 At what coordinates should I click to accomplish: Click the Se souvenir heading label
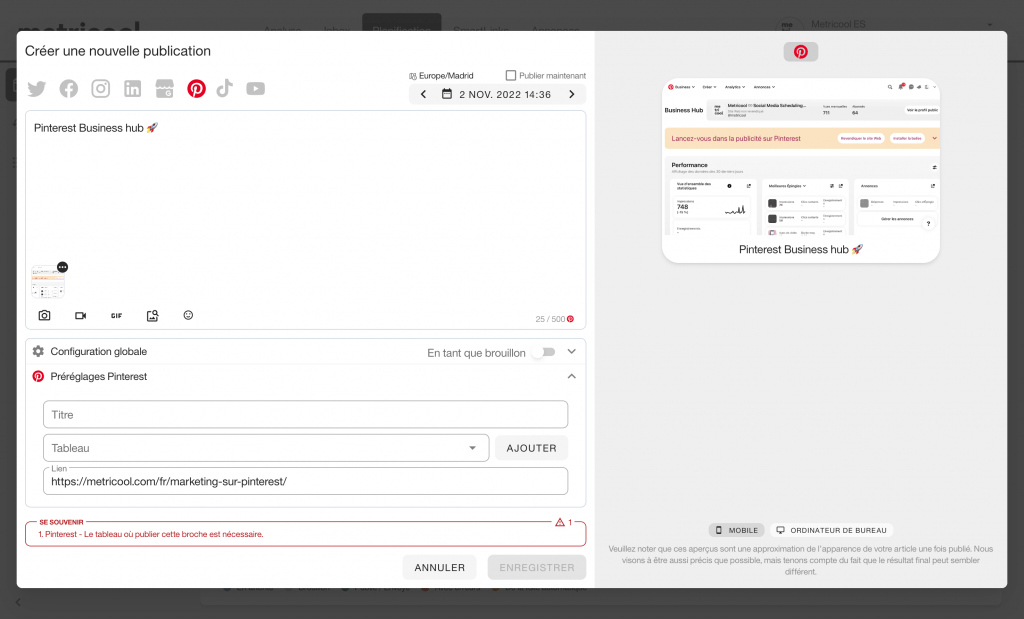[61, 522]
